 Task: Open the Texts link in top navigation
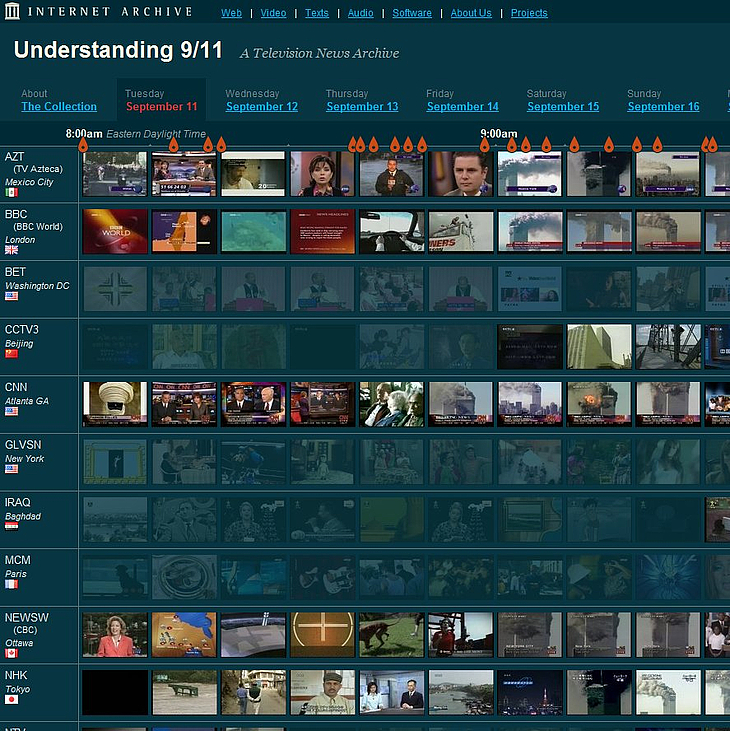point(317,13)
